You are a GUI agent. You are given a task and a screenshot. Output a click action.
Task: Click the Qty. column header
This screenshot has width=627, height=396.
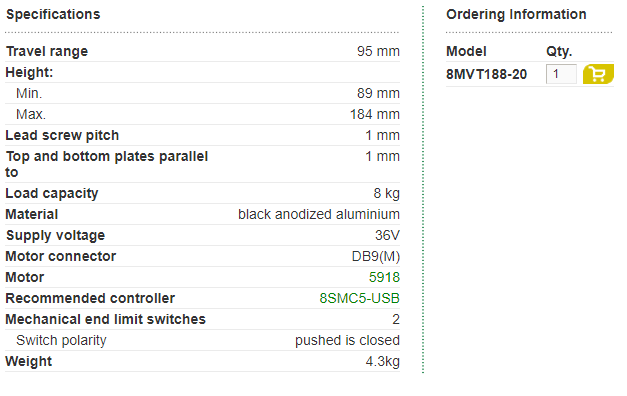(x=559, y=52)
